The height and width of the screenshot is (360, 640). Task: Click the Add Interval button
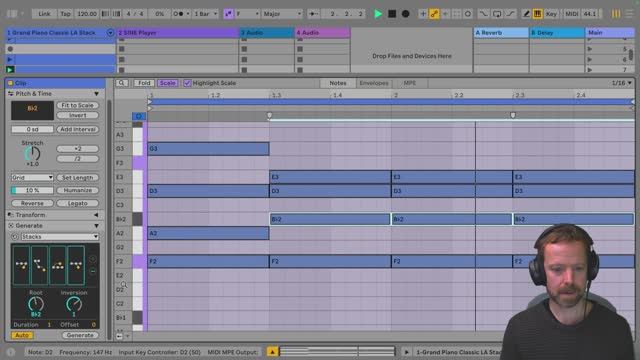[78, 129]
